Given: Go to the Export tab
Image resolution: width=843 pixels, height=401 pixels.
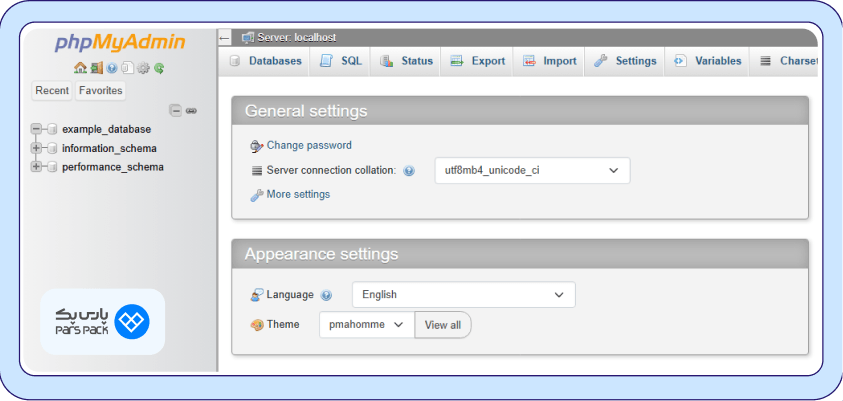Looking at the screenshot, I should pyautogui.click(x=477, y=61).
